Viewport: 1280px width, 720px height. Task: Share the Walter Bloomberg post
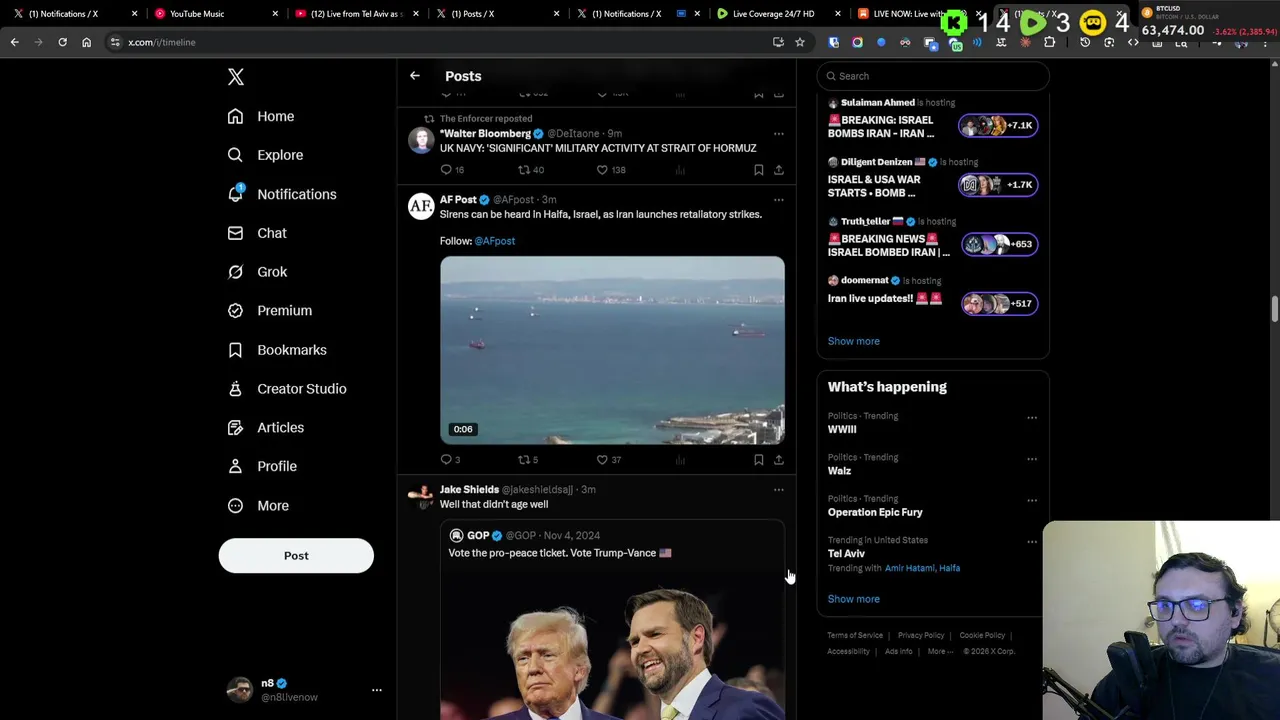(779, 170)
